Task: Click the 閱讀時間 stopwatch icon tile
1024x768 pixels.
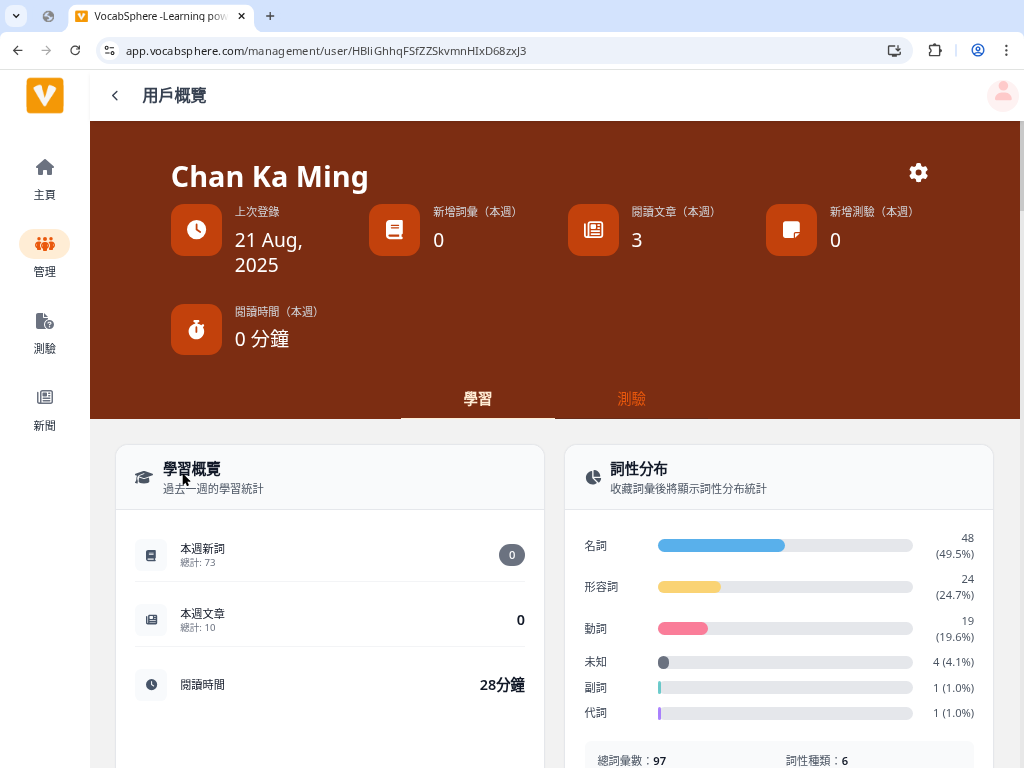Action: [196, 329]
